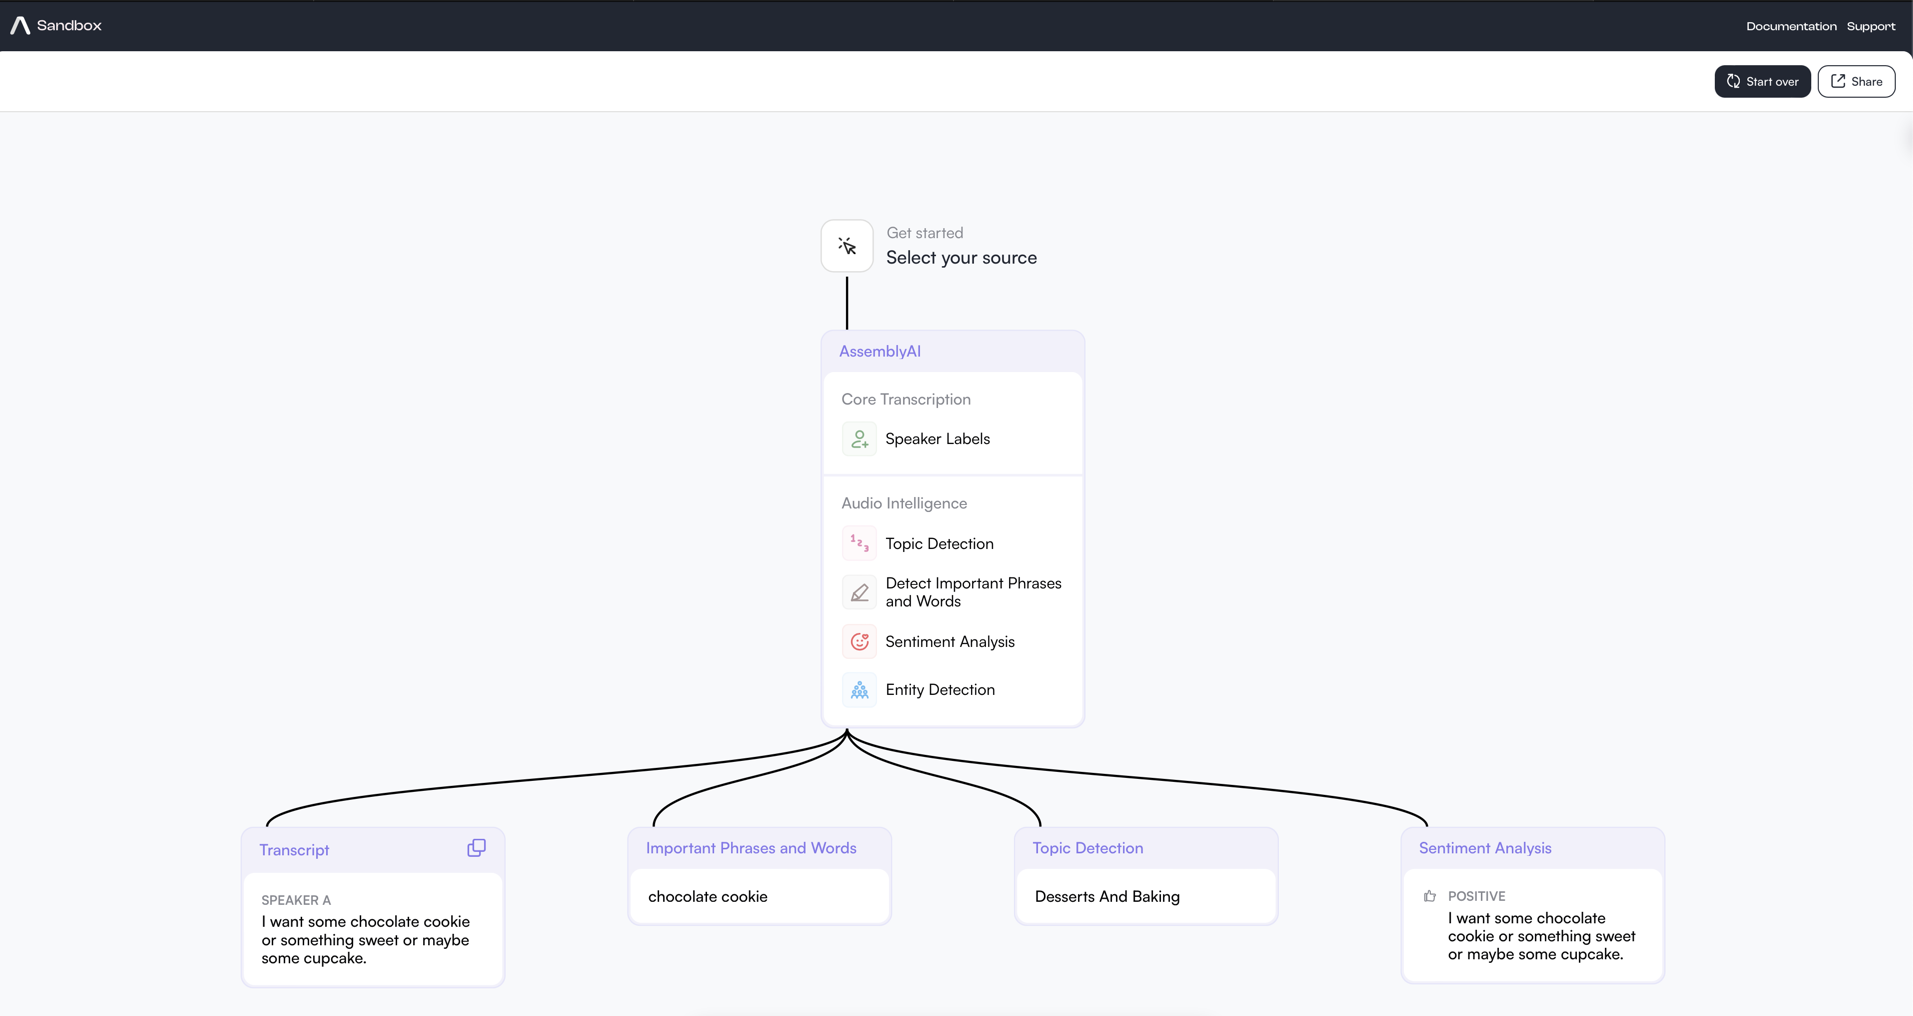This screenshot has width=1913, height=1016.
Task: Click the Topic Detection numbers icon
Action: [x=859, y=544]
